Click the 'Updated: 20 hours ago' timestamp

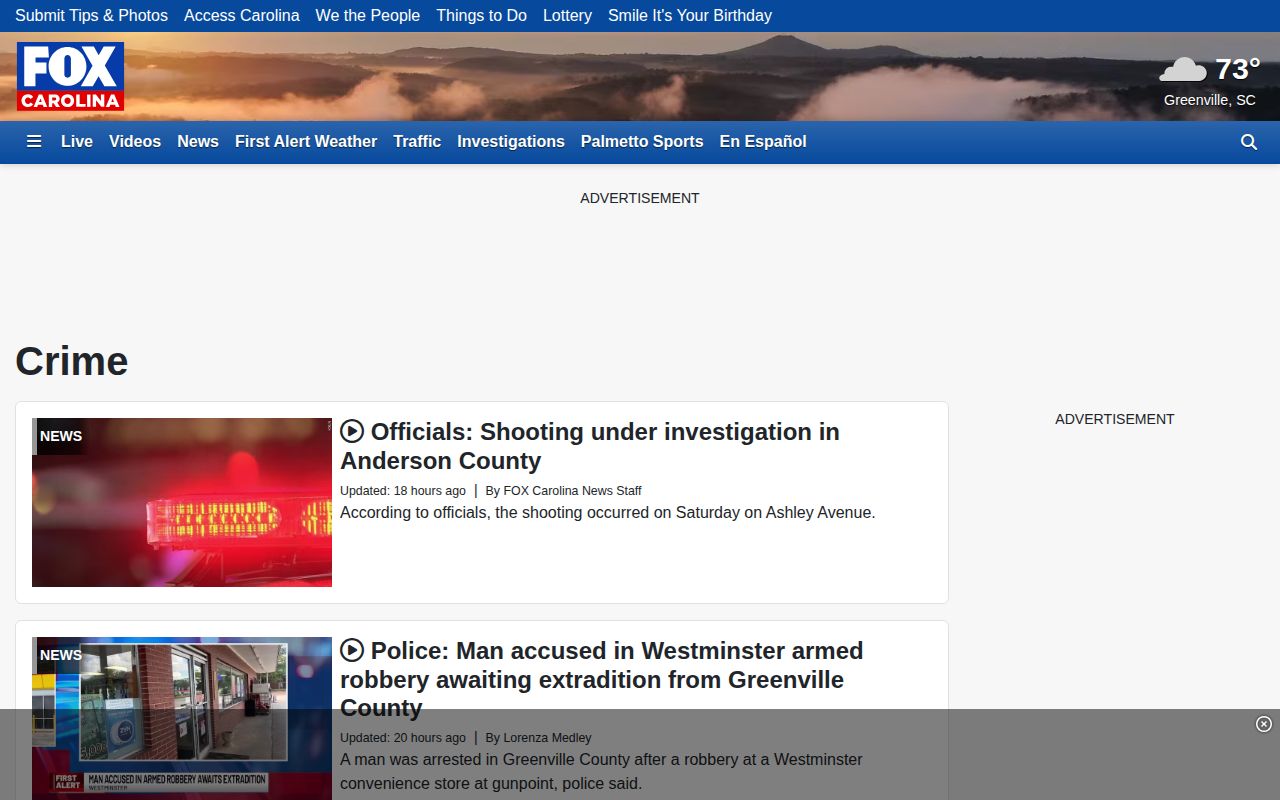tap(403, 738)
